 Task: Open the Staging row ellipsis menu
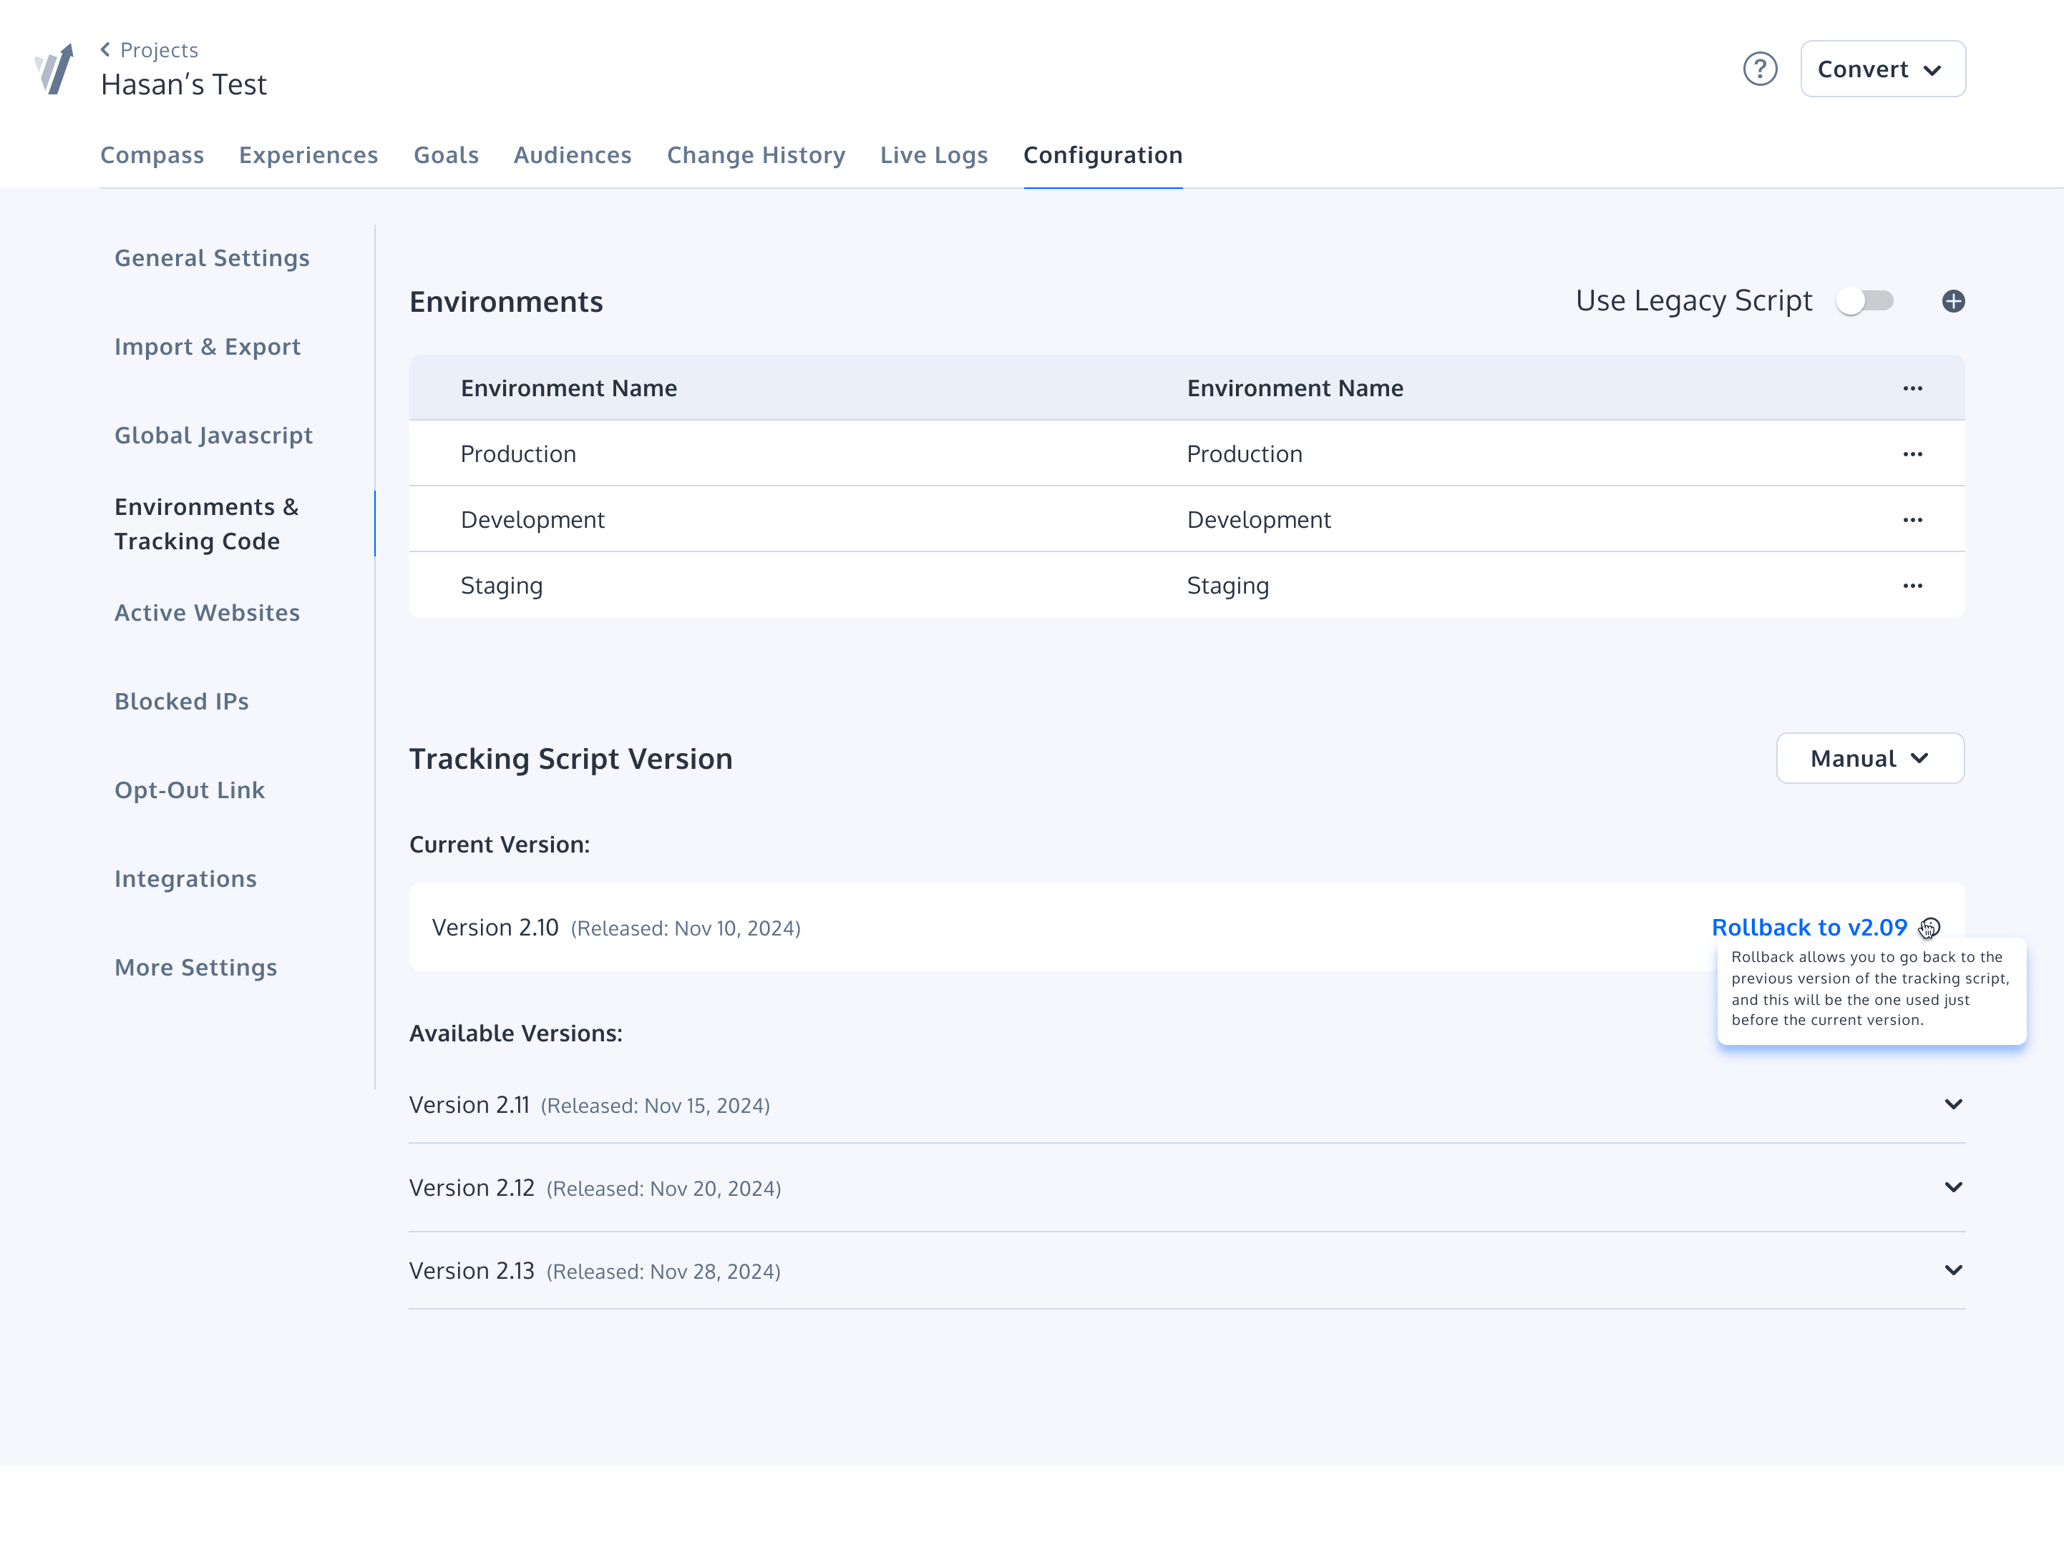[x=1912, y=586]
